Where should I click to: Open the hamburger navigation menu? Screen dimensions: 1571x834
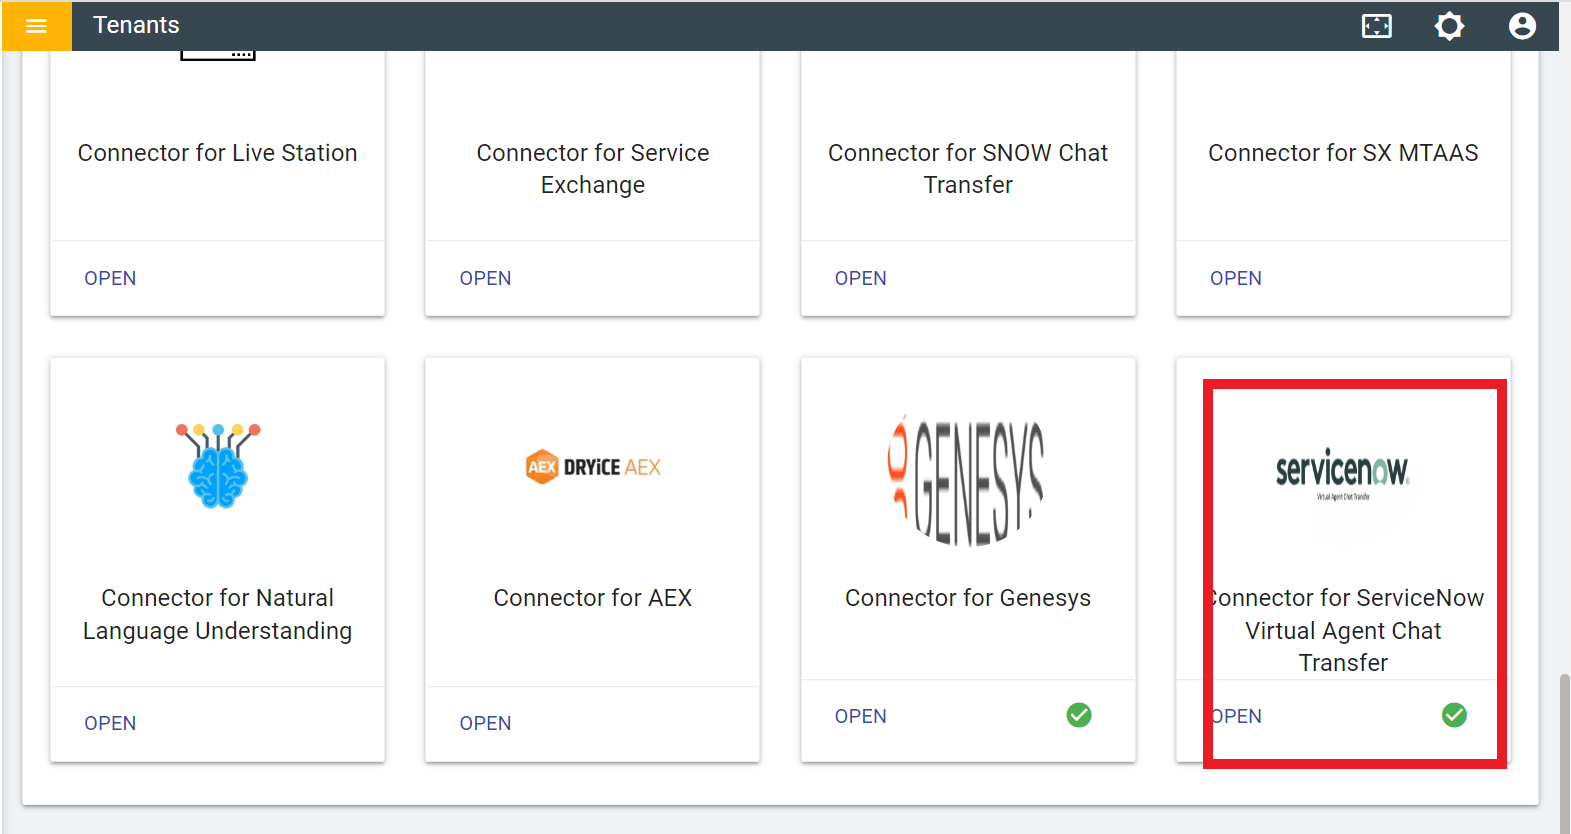[x=36, y=26]
